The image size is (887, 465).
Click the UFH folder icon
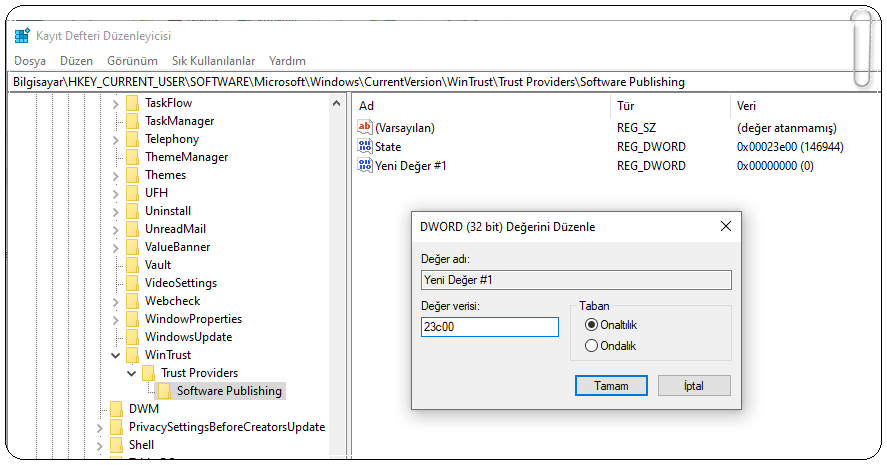[x=132, y=193]
